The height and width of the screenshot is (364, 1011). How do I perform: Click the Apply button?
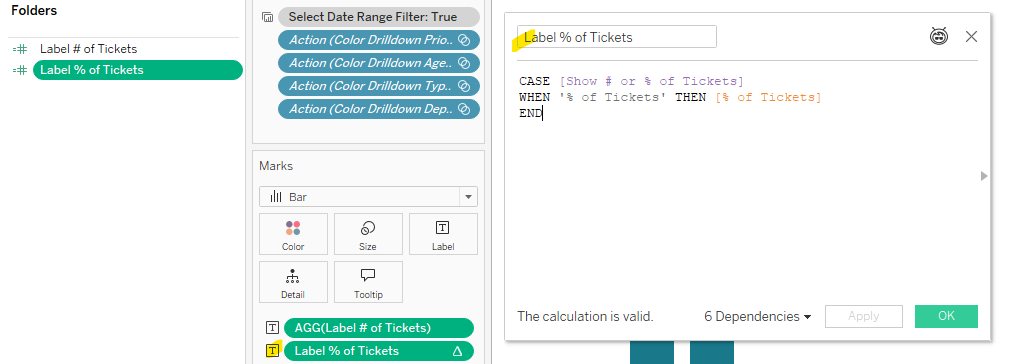(863, 316)
